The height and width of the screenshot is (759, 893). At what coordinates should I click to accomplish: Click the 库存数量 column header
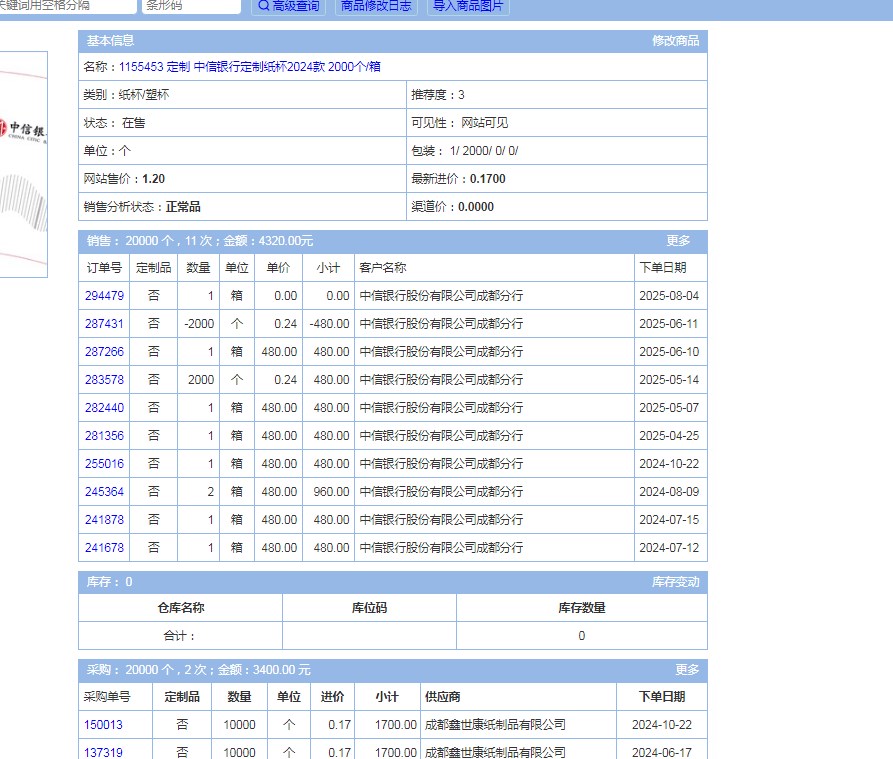[581, 608]
